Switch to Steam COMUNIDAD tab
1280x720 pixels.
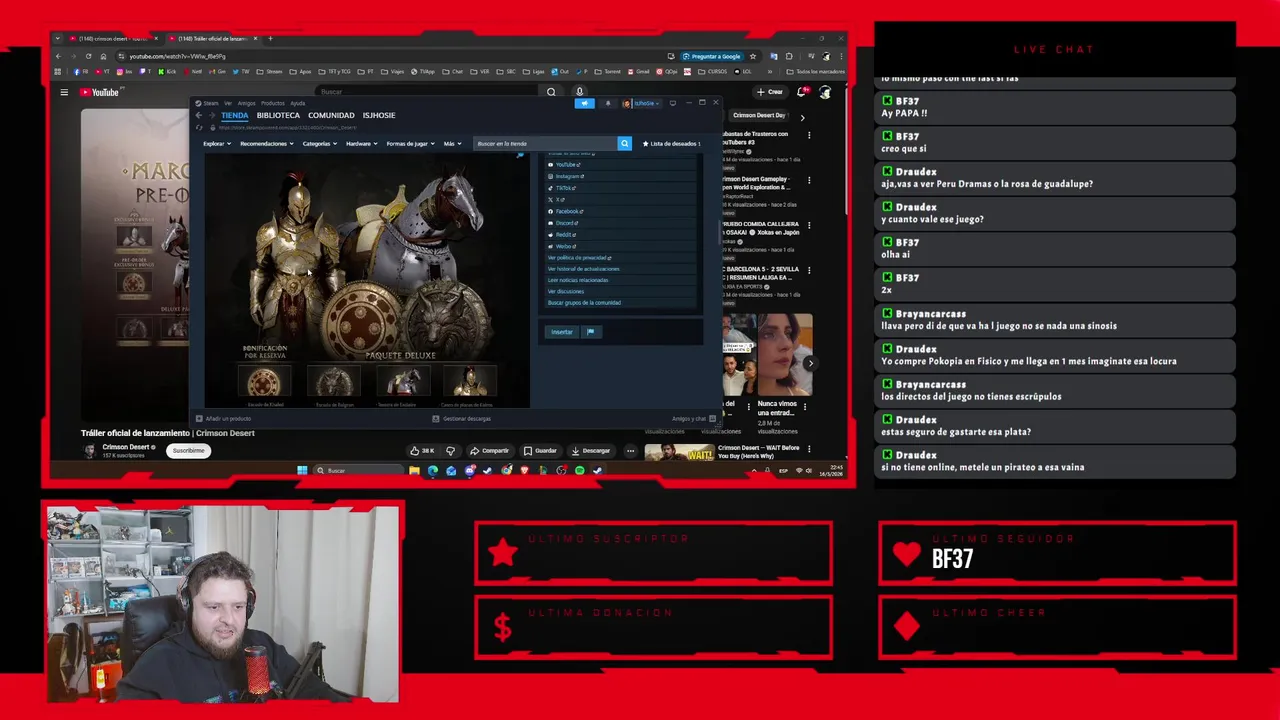pyautogui.click(x=331, y=115)
